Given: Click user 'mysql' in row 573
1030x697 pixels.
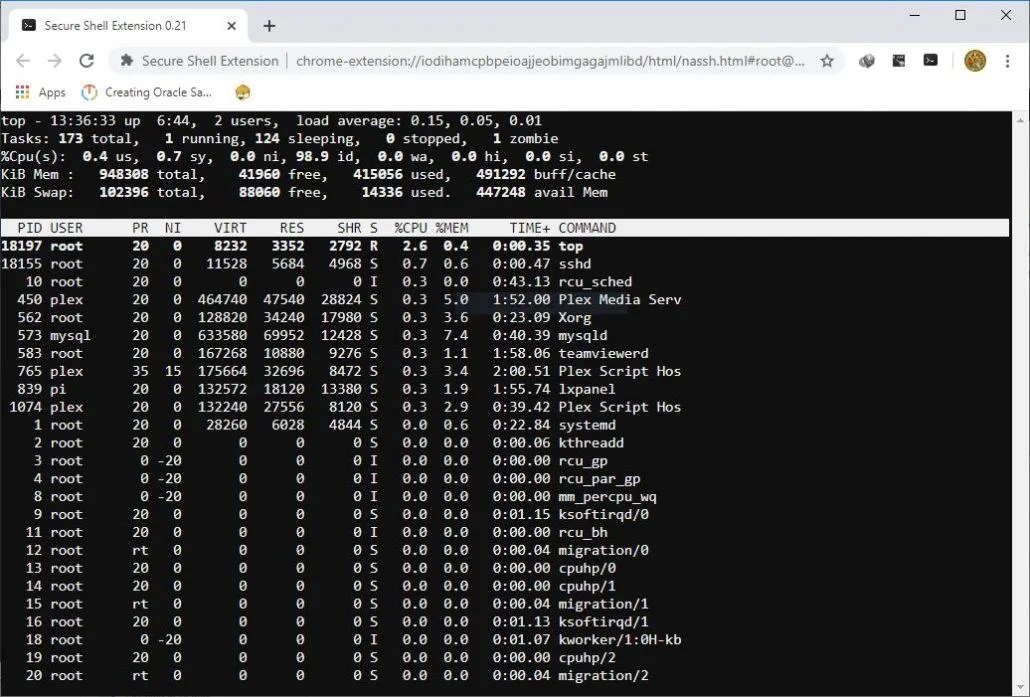Looking at the screenshot, I should [x=70, y=336].
